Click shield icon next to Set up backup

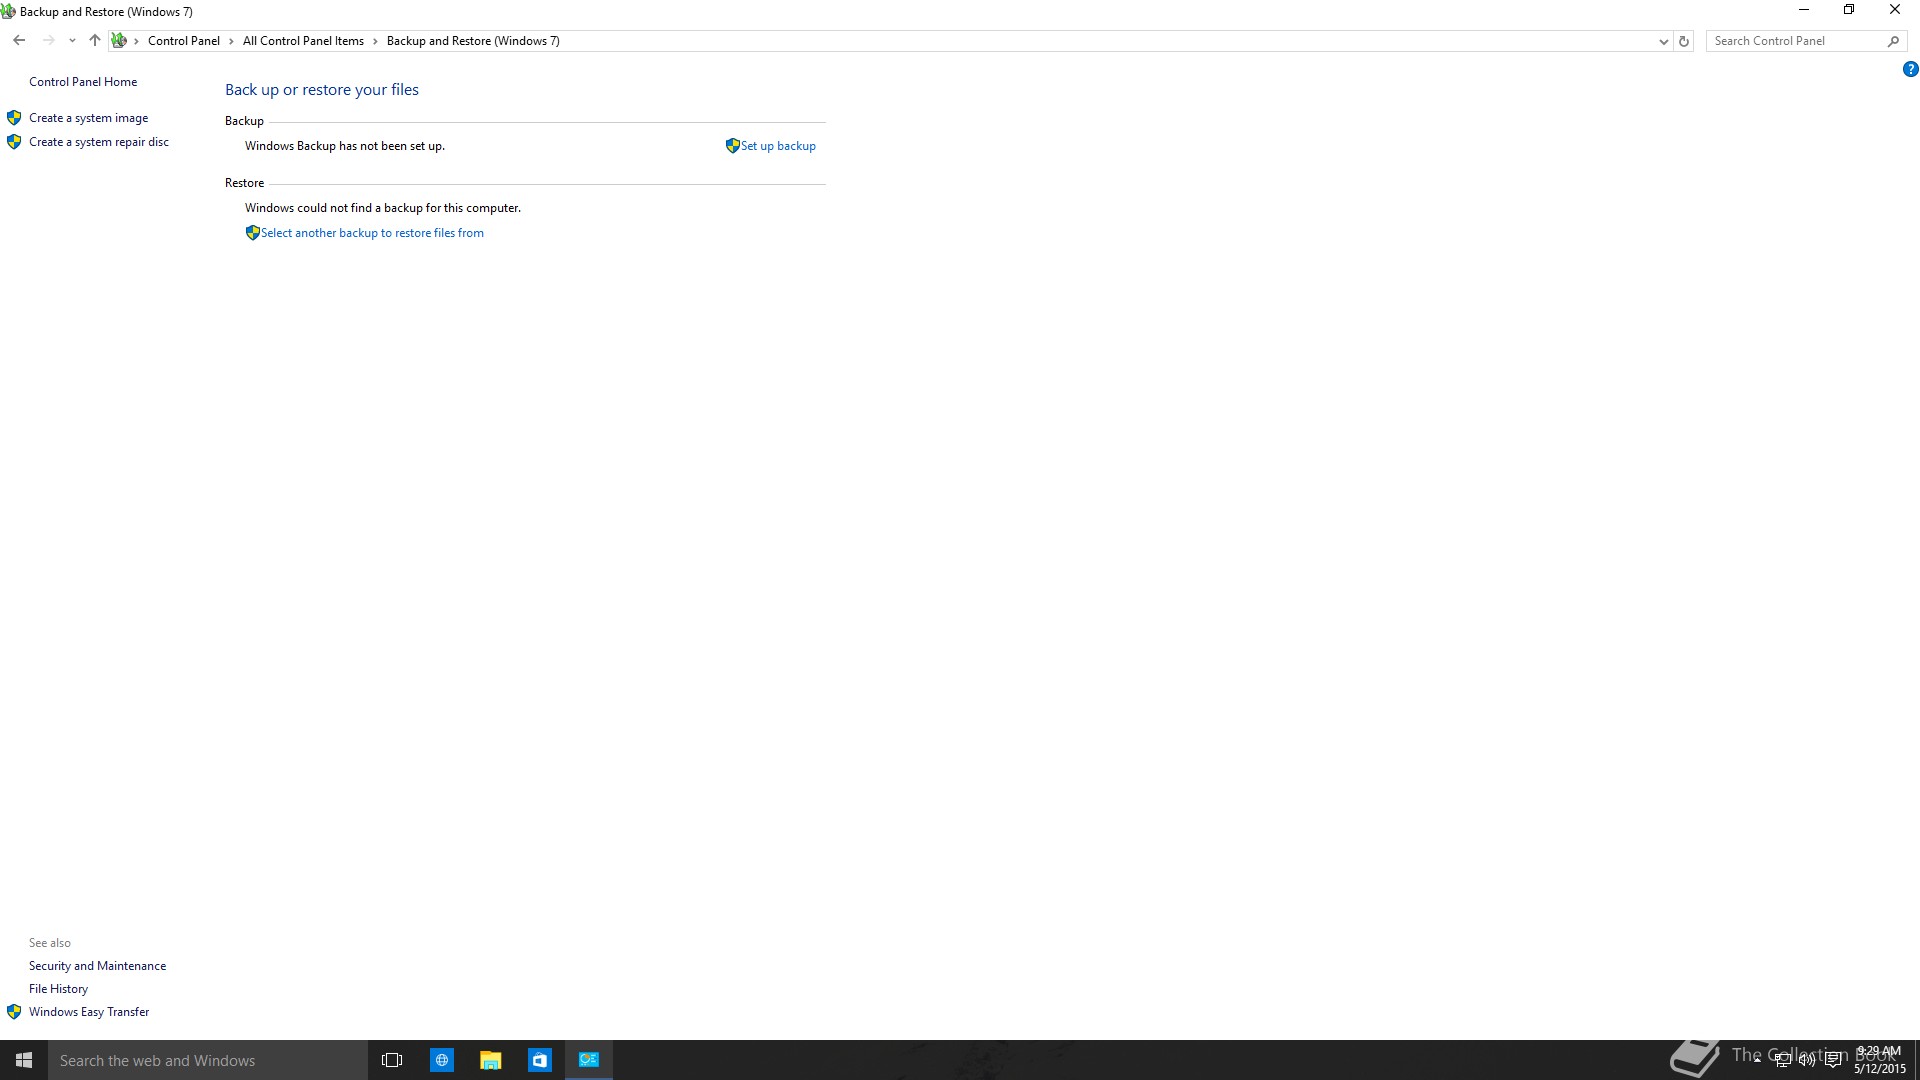733,146
